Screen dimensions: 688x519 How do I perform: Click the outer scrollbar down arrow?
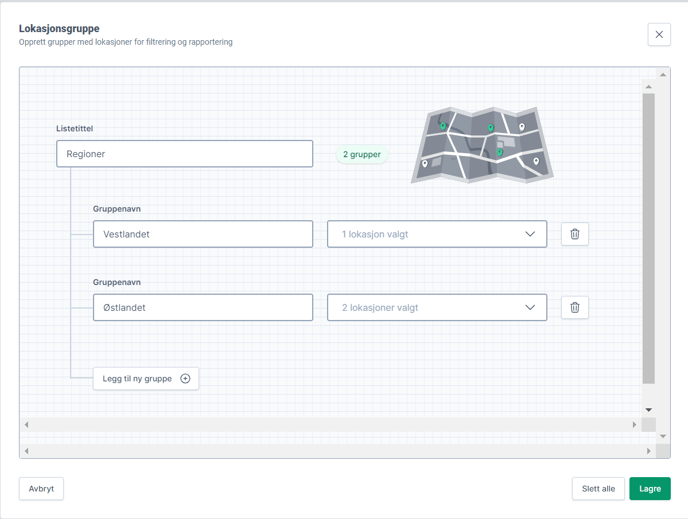(663, 436)
